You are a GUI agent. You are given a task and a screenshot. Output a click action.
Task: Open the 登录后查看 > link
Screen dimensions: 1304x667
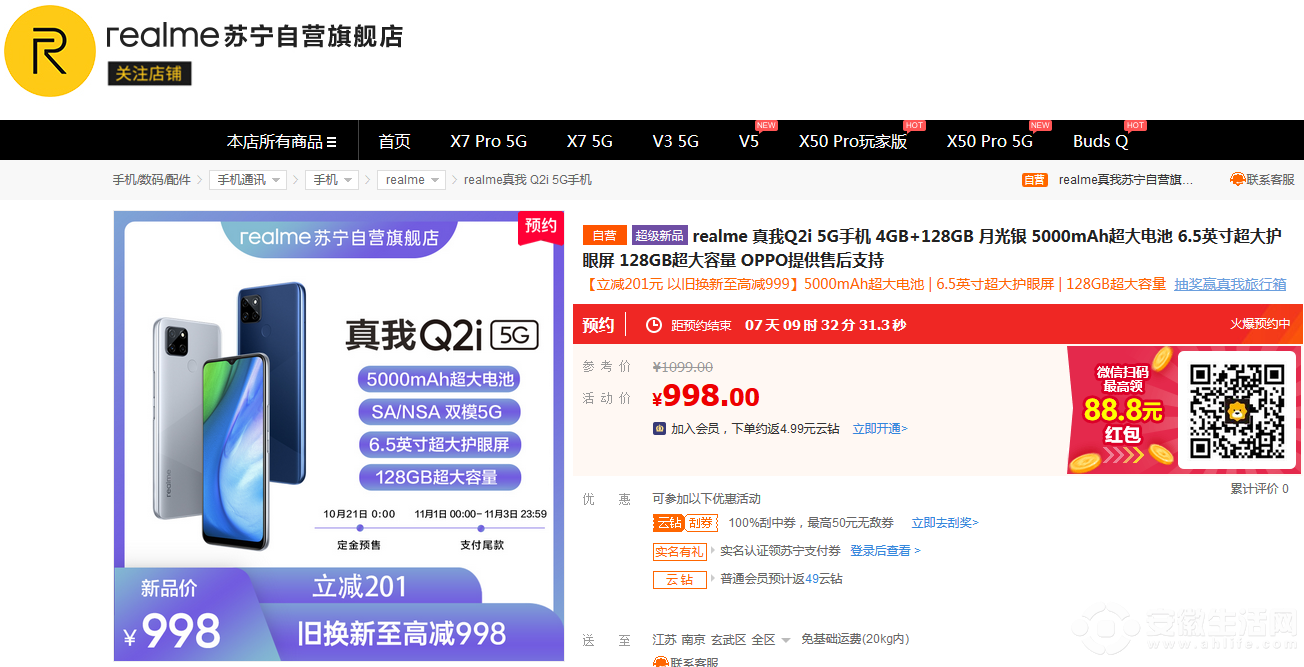tap(885, 551)
